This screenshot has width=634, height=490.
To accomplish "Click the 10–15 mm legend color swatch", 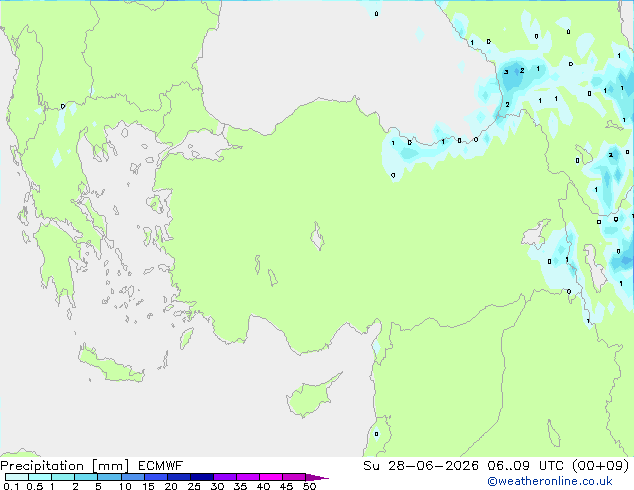I will tap(132, 477).
